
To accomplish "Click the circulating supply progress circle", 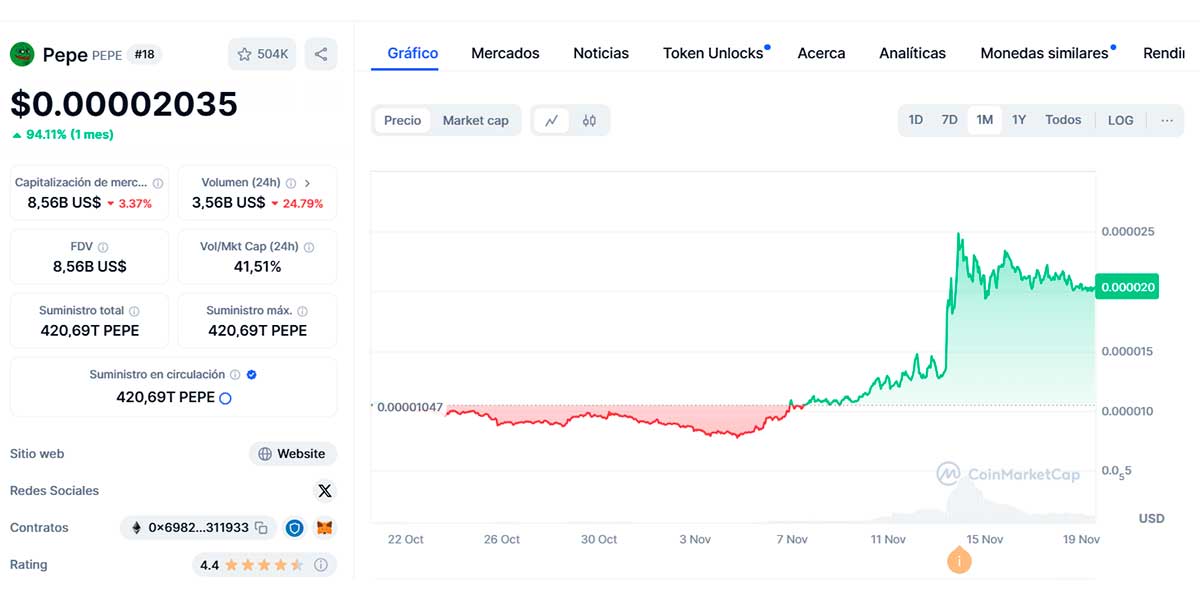I will pos(225,398).
